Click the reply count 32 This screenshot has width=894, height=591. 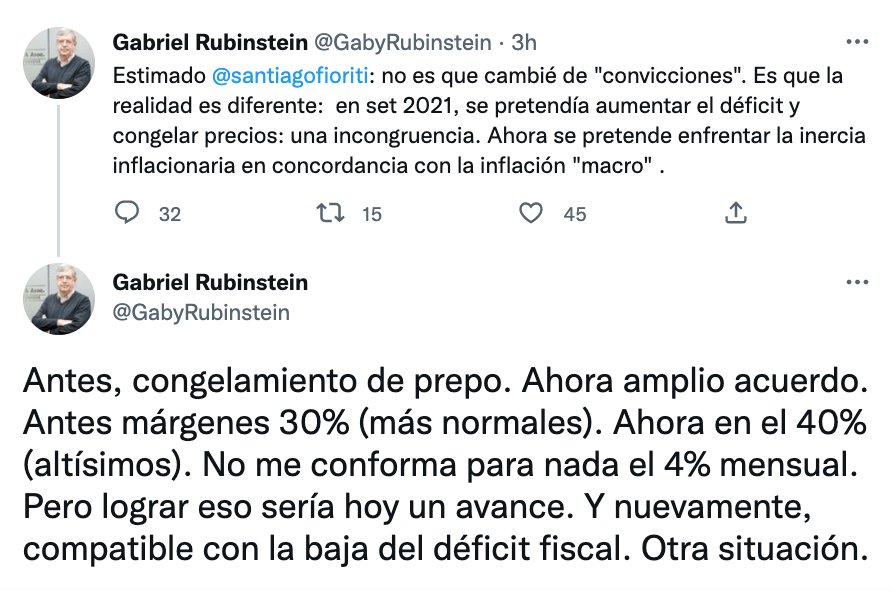(x=170, y=213)
